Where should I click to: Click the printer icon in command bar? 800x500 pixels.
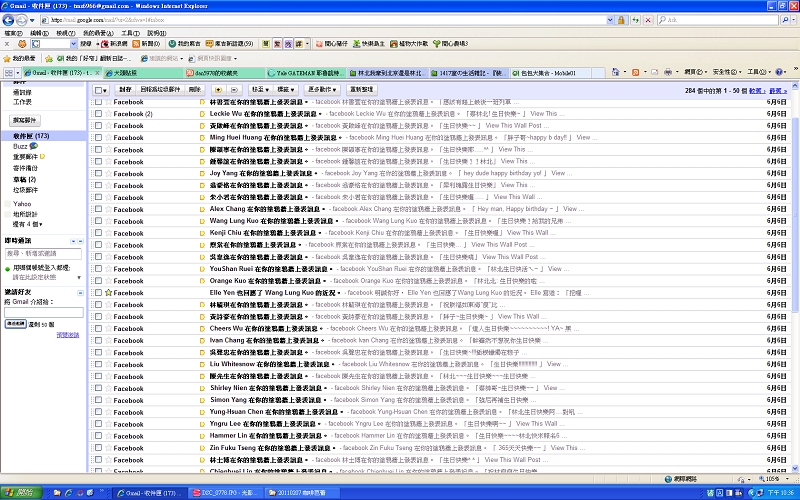[668, 72]
